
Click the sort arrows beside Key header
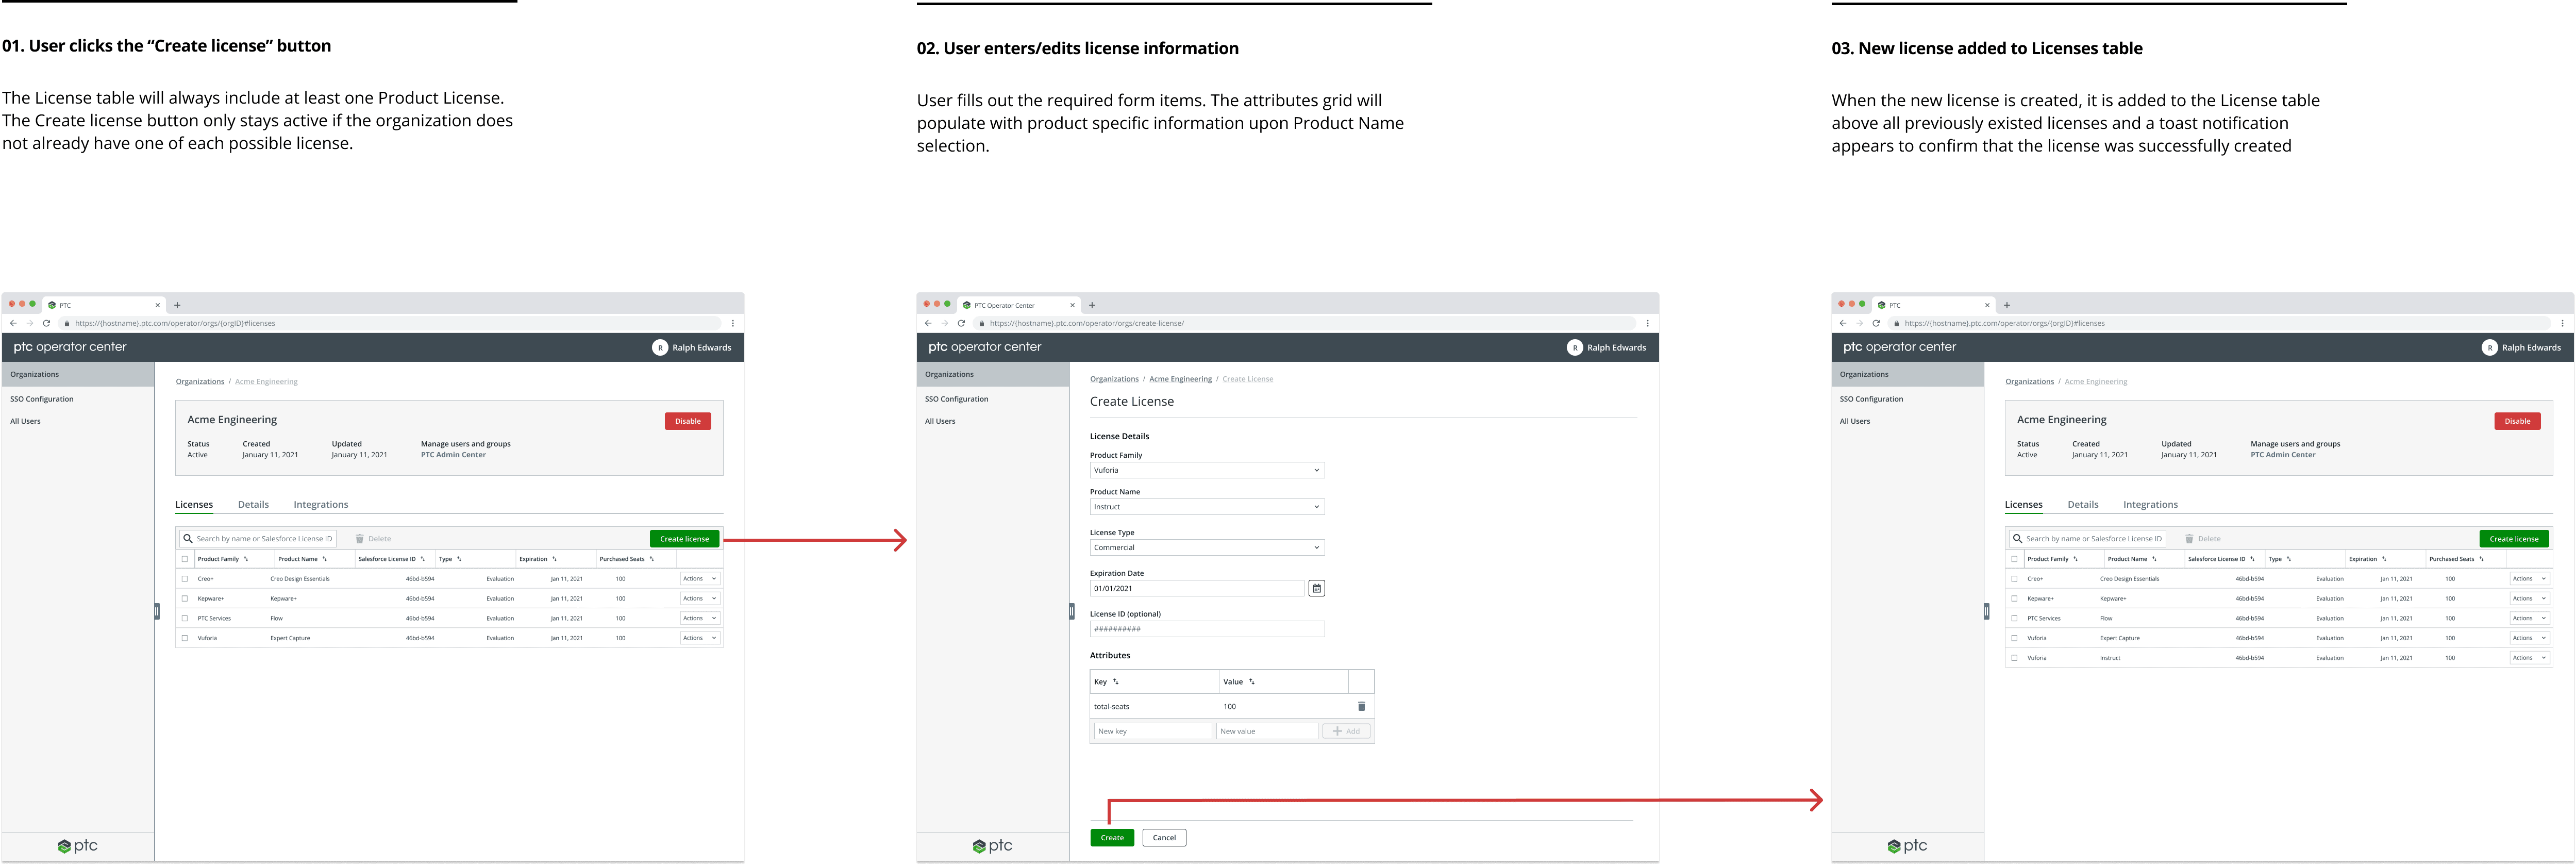pyautogui.click(x=1116, y=682)
